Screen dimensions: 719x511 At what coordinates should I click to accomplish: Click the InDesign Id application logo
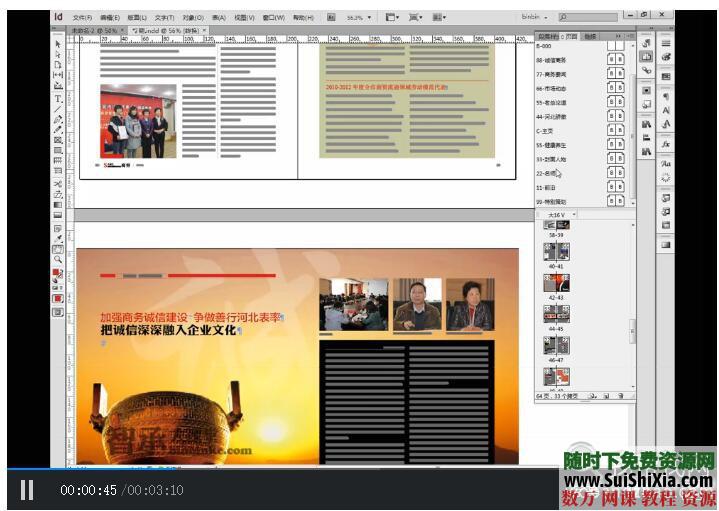(x=58, y=17)
